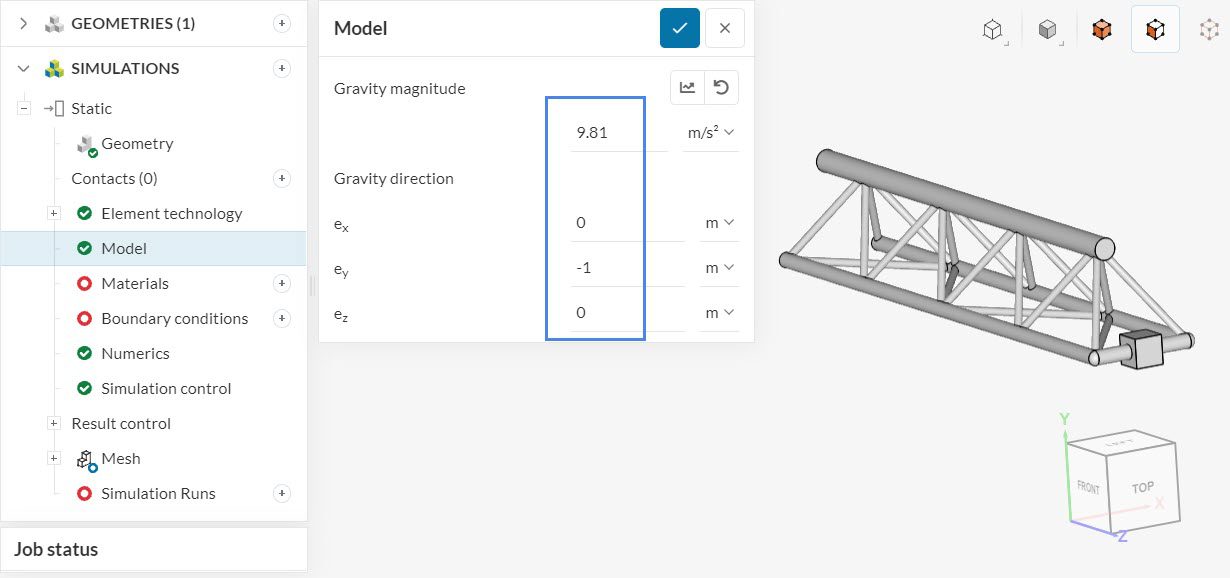1230x578 pixels.
Task: Expand the Element technology tree node
Action: 54,214
